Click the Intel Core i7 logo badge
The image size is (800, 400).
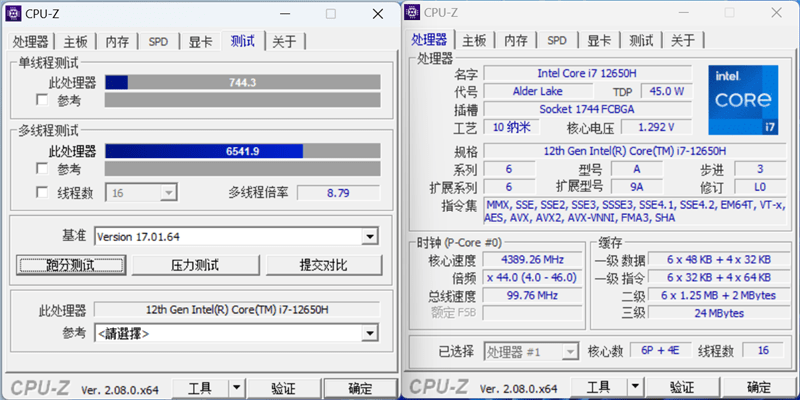click(743, 100)
